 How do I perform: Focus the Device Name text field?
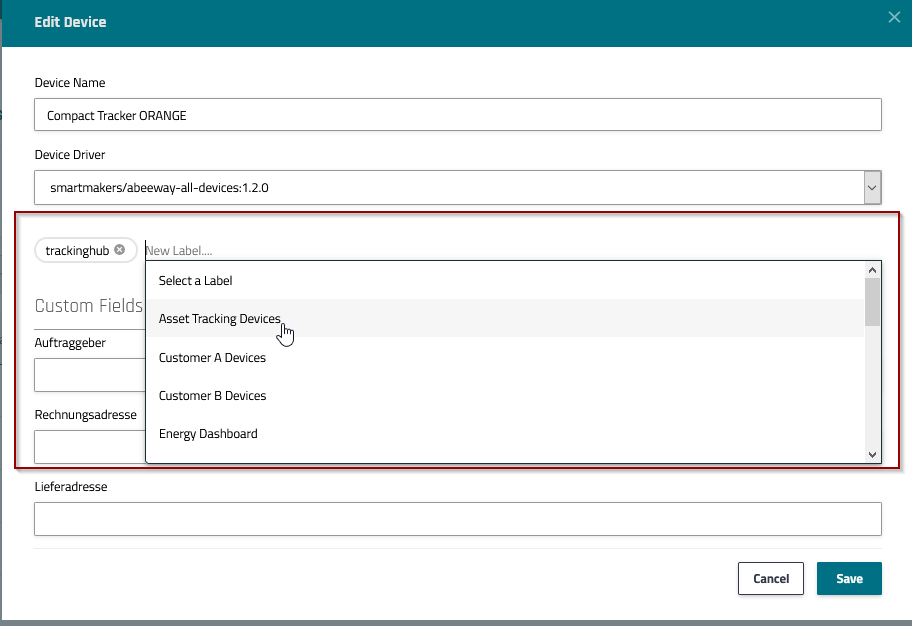click(457, 115)
